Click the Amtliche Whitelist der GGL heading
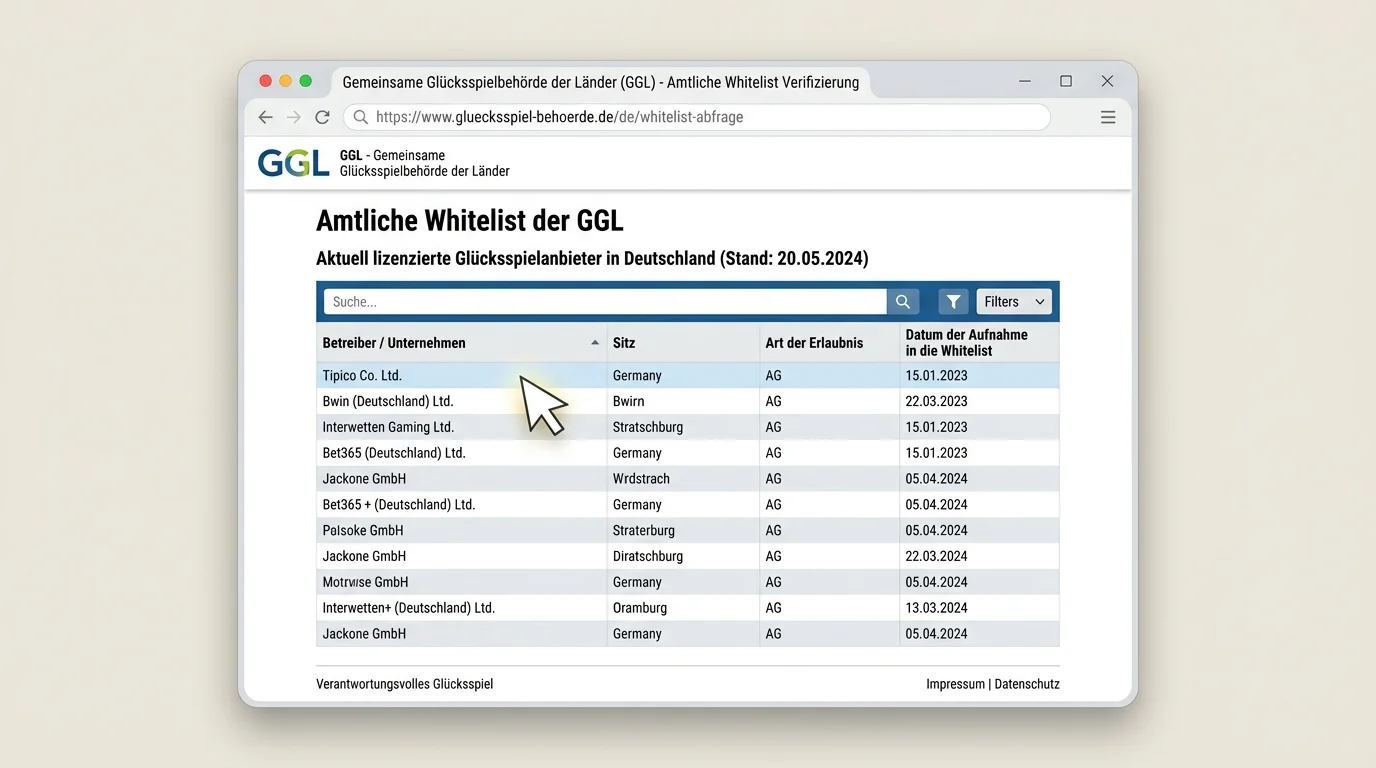This screenshot has height=768, width=1376. [x=470, y=220]
